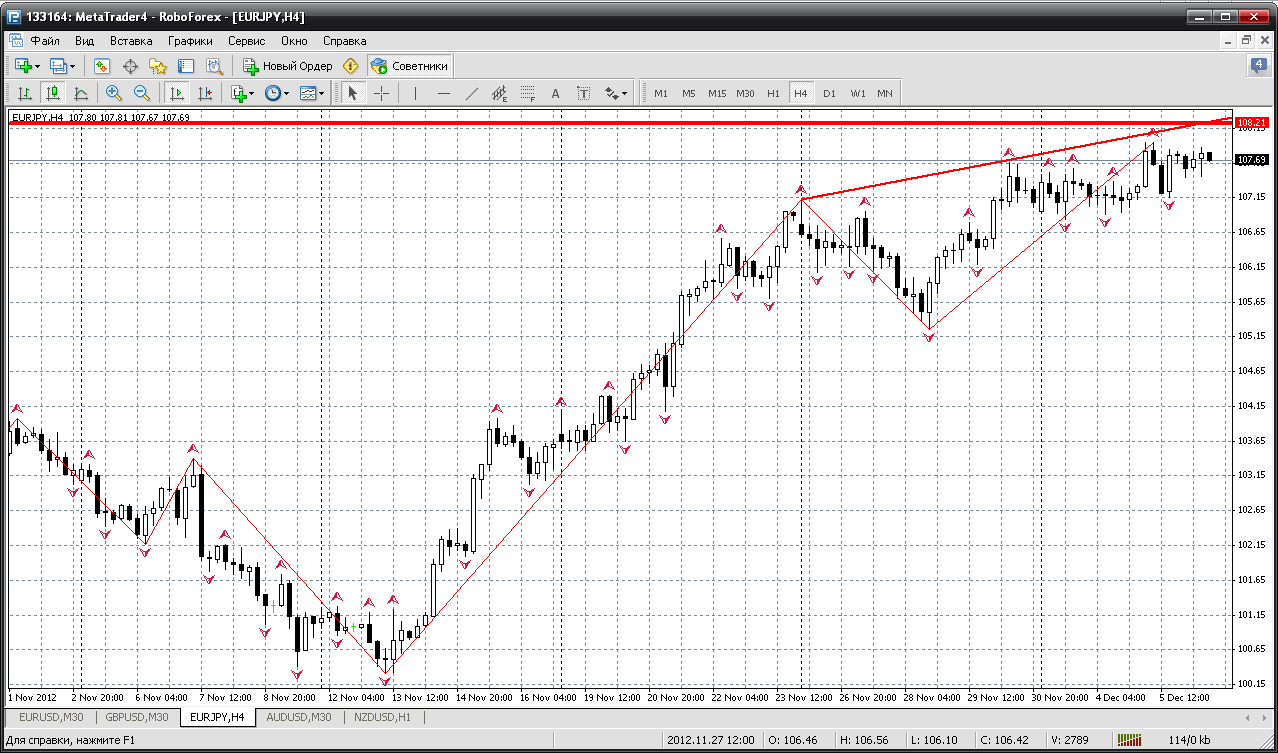The image size is (1278, 753).
Task: Expand the New Chart dropdown arrow
Action: click(x=37, y=66)
